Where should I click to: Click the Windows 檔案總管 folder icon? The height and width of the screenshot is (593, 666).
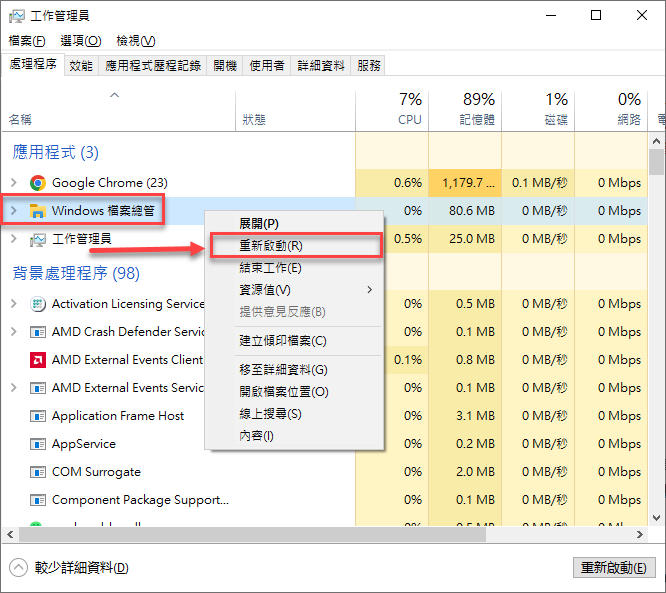38,211
